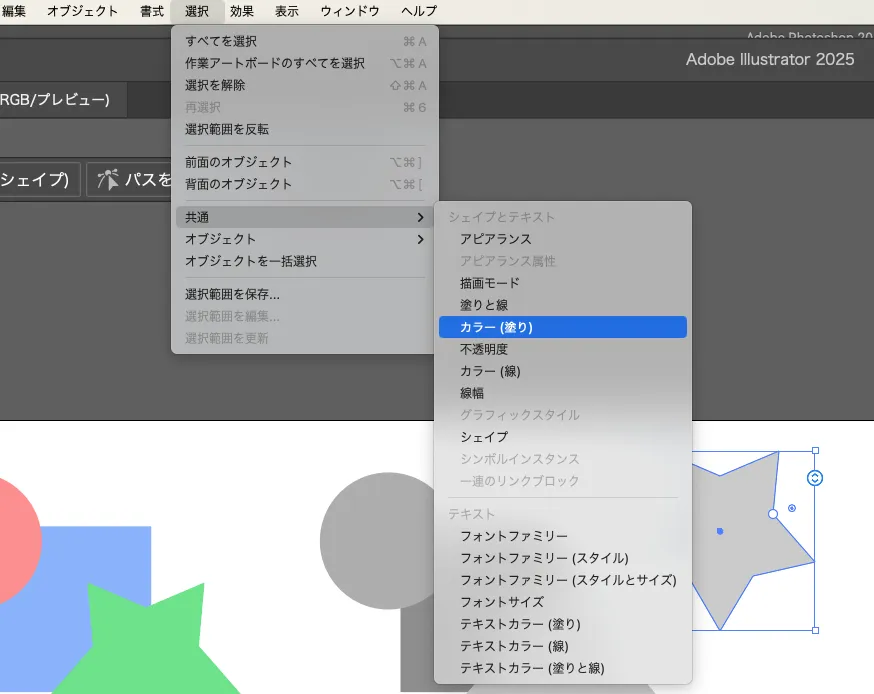Choose 選択範囲を反転 from the menu
Image resolution: width=874 pixels, height=694 pixels.
227,129
